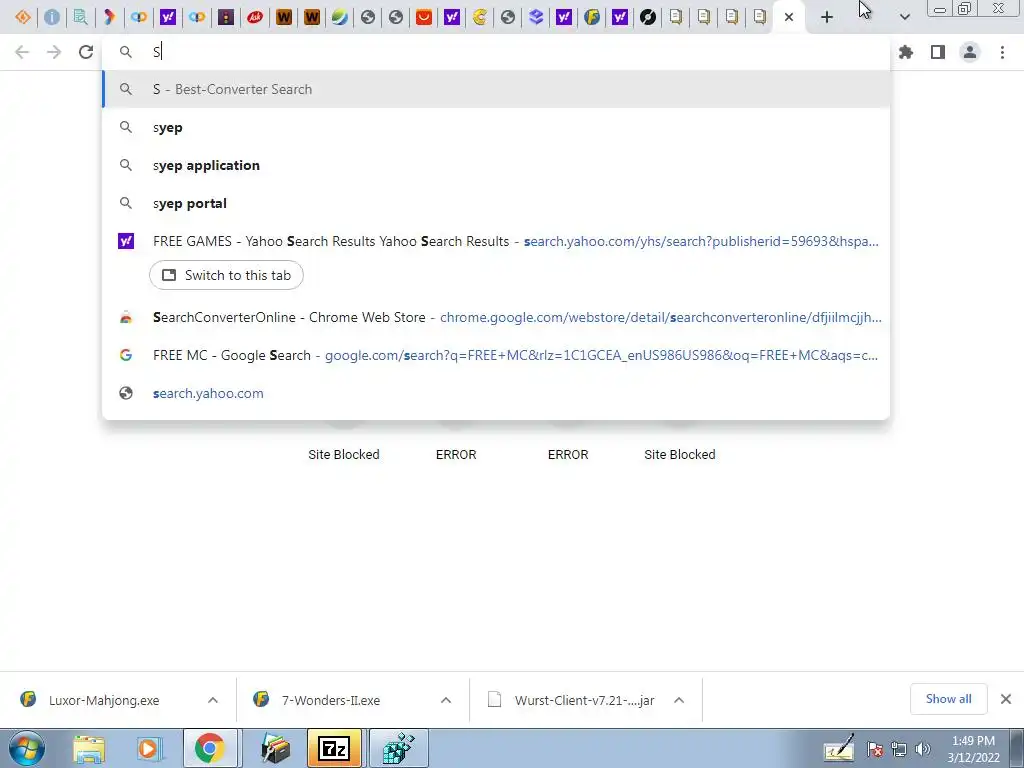
Task: Open the 7-Zip taskbar icon
Action: (334, 748)
